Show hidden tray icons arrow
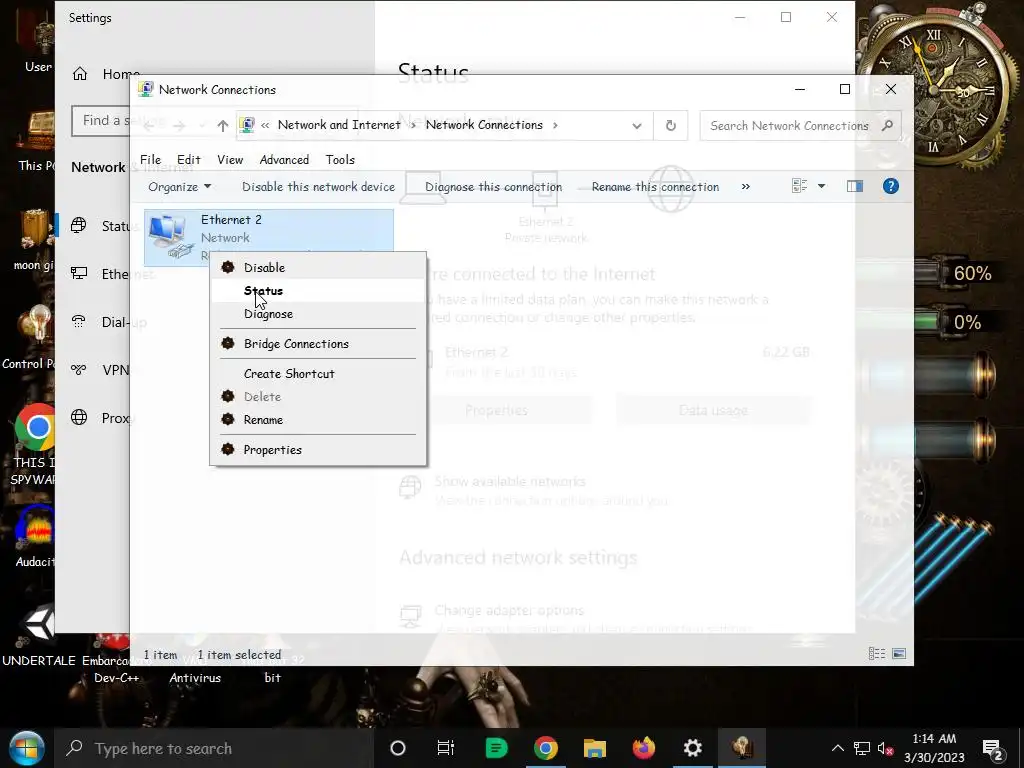This screenshot has height=768, width=1024. pos(838,748)
